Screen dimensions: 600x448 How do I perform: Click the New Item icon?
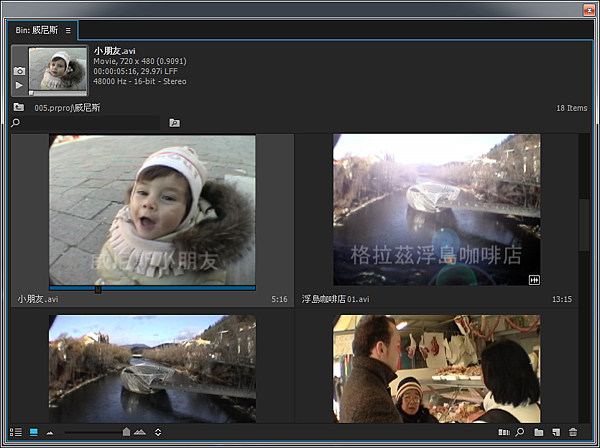pos(556,432)
